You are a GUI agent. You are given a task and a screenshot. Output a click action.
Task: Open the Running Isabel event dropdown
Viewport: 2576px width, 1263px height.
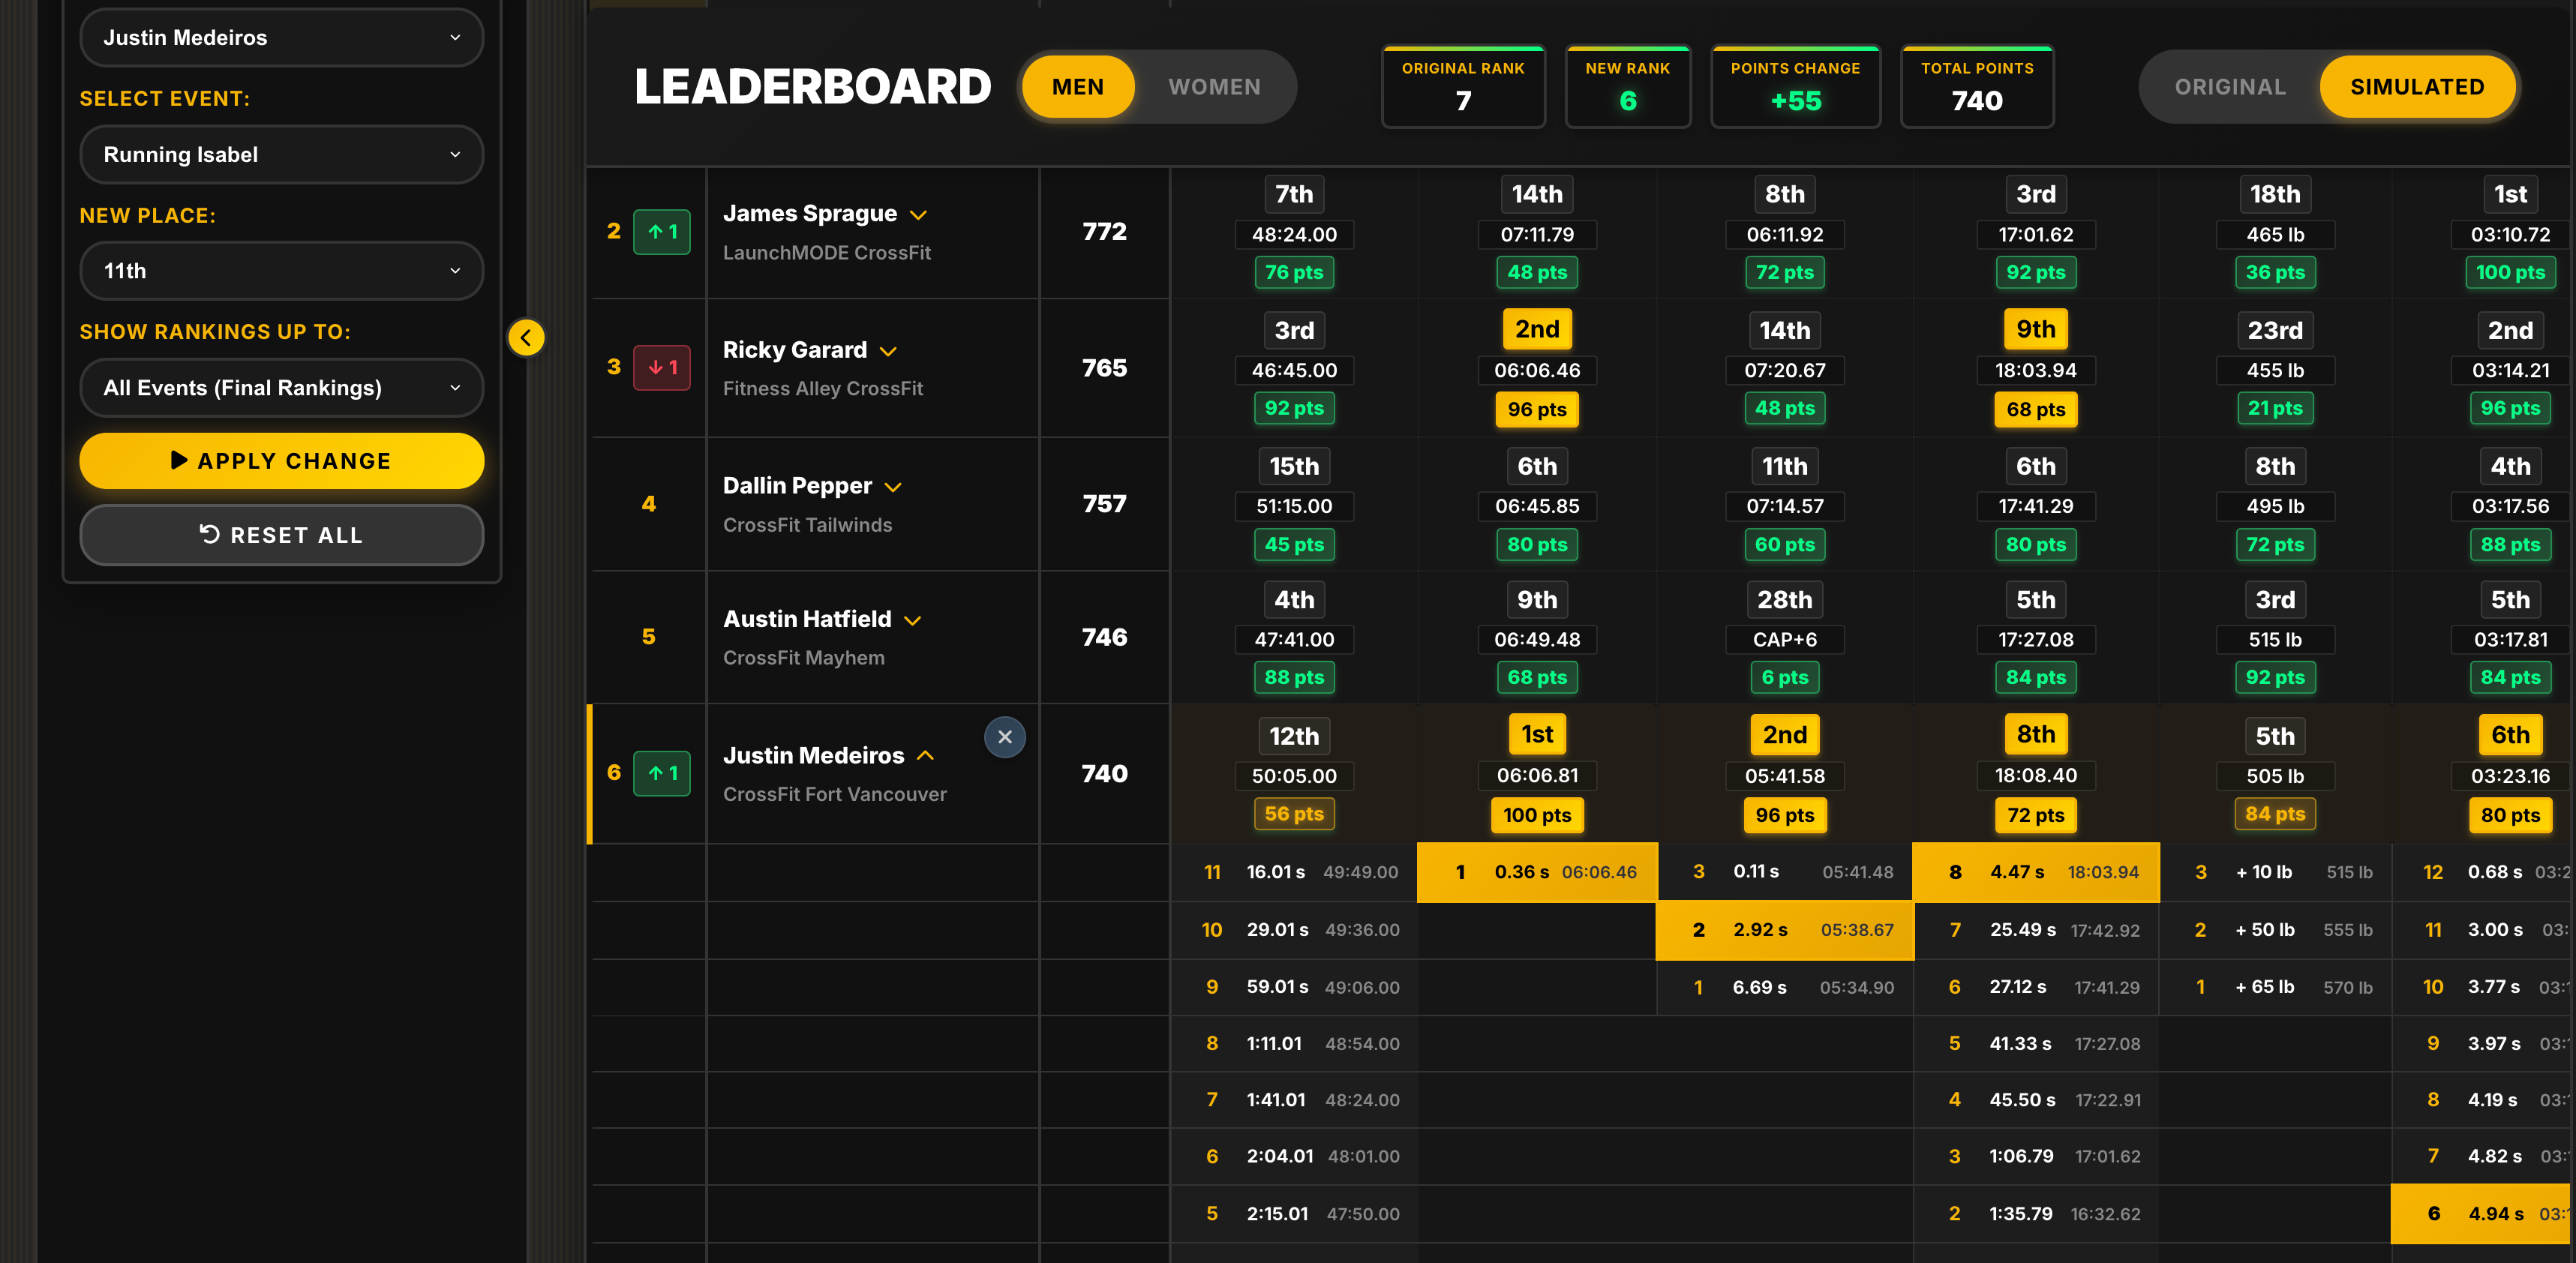click(x=281, y=155)
